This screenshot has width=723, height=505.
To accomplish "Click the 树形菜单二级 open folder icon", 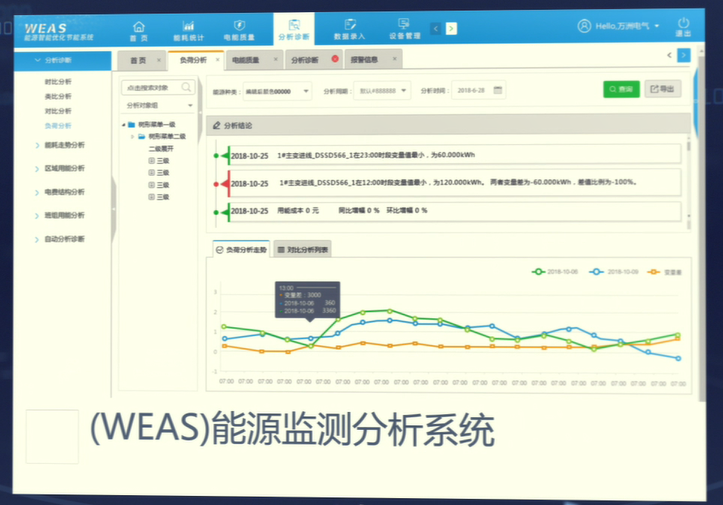I will 142,137.
